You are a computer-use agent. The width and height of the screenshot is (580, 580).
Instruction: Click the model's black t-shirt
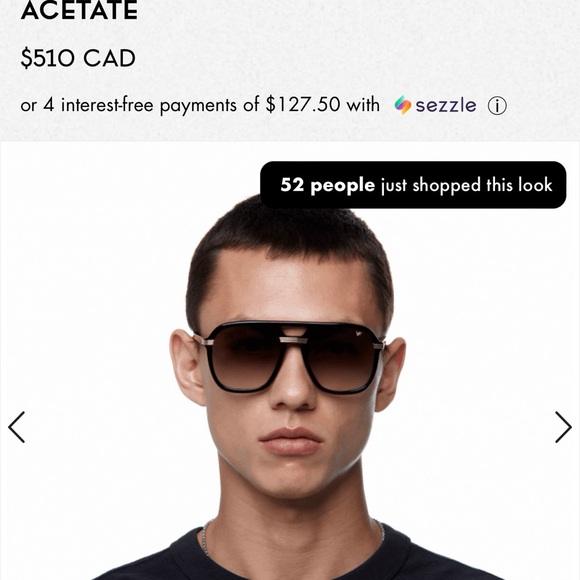294,559
